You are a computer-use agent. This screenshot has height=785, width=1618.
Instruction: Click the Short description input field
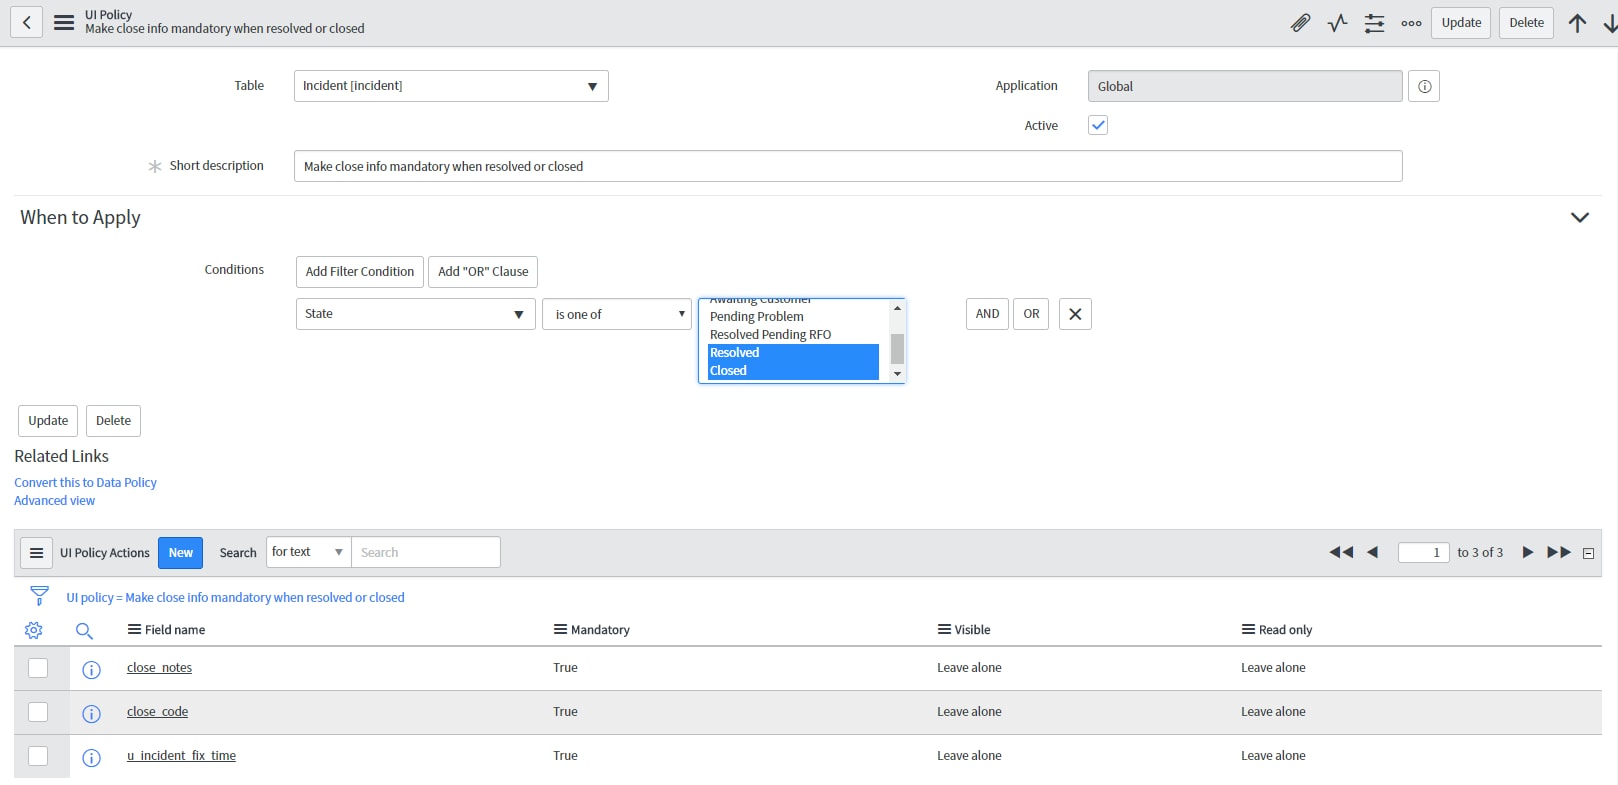(848, 166)
